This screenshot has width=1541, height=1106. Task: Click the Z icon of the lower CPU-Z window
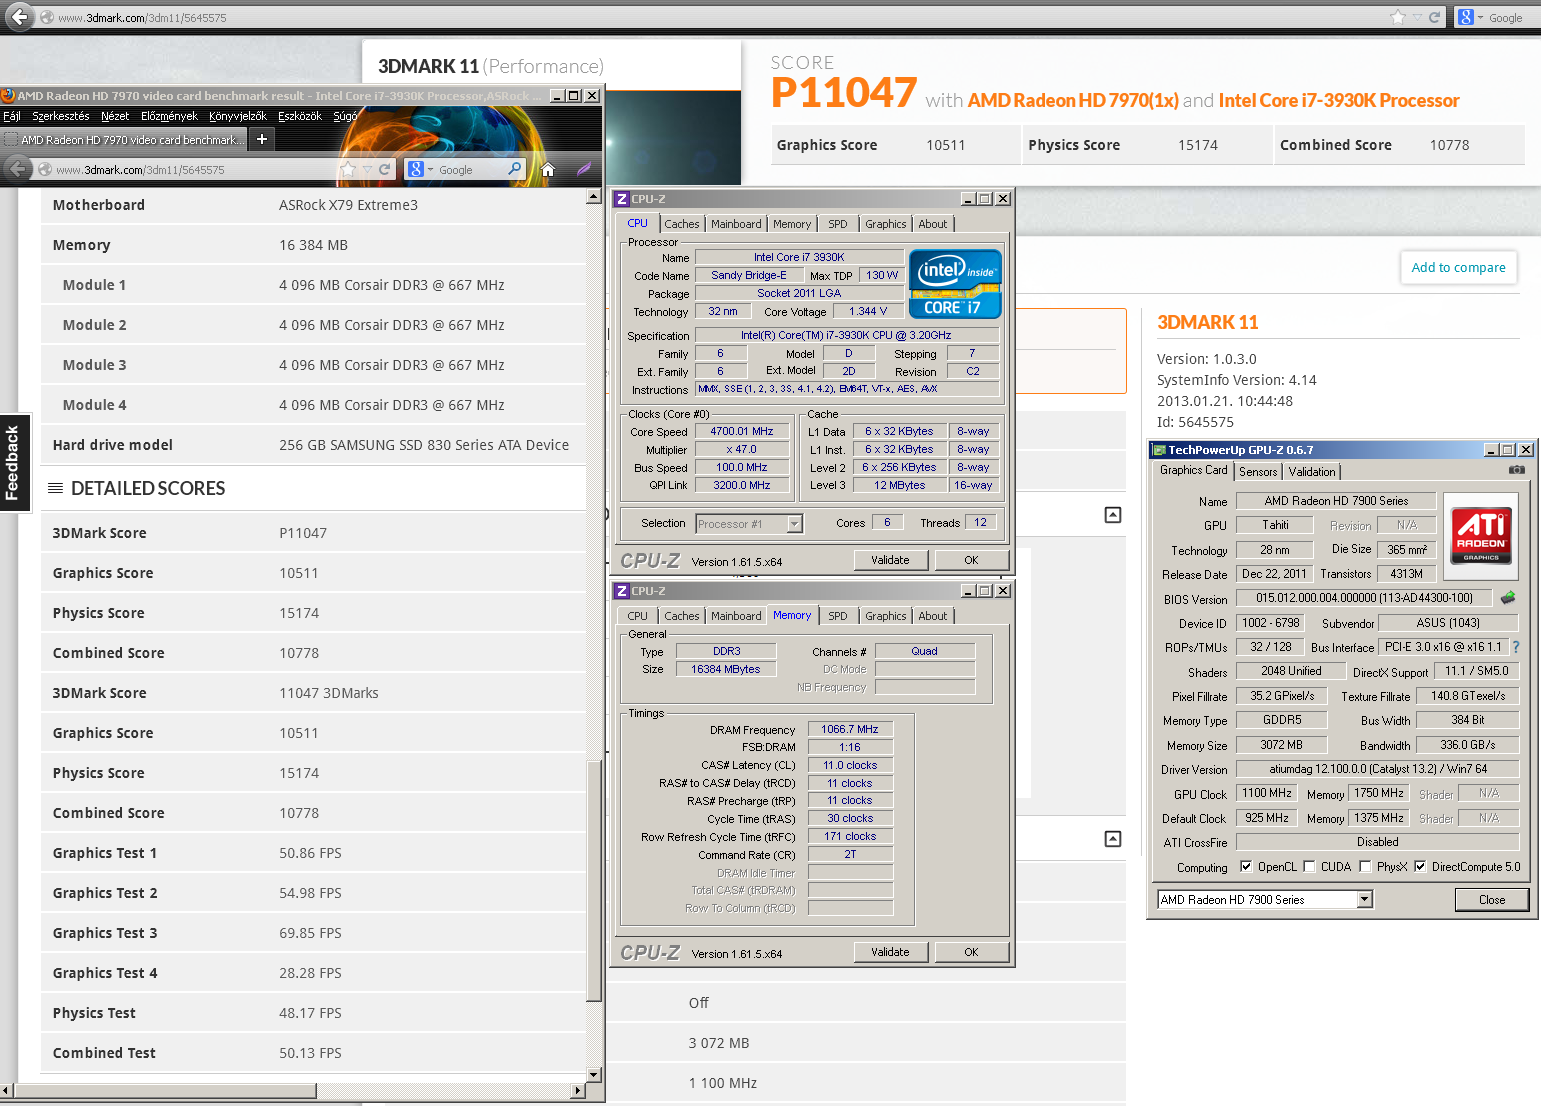[x=622, y=591]
